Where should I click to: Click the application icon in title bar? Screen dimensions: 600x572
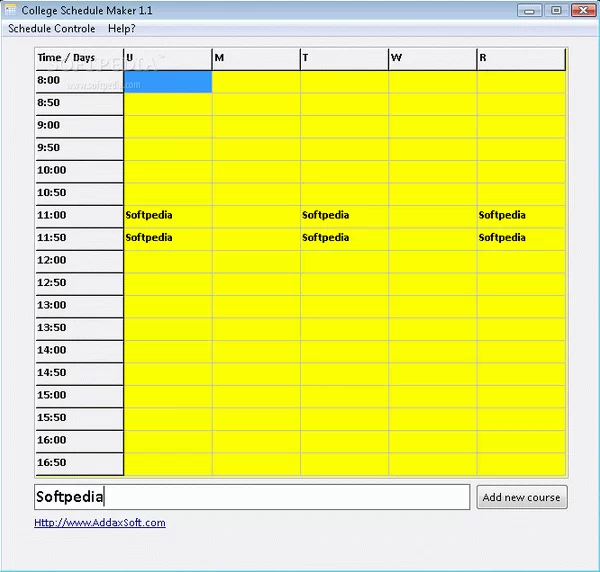pyautogui.click(x=11, y=10)
